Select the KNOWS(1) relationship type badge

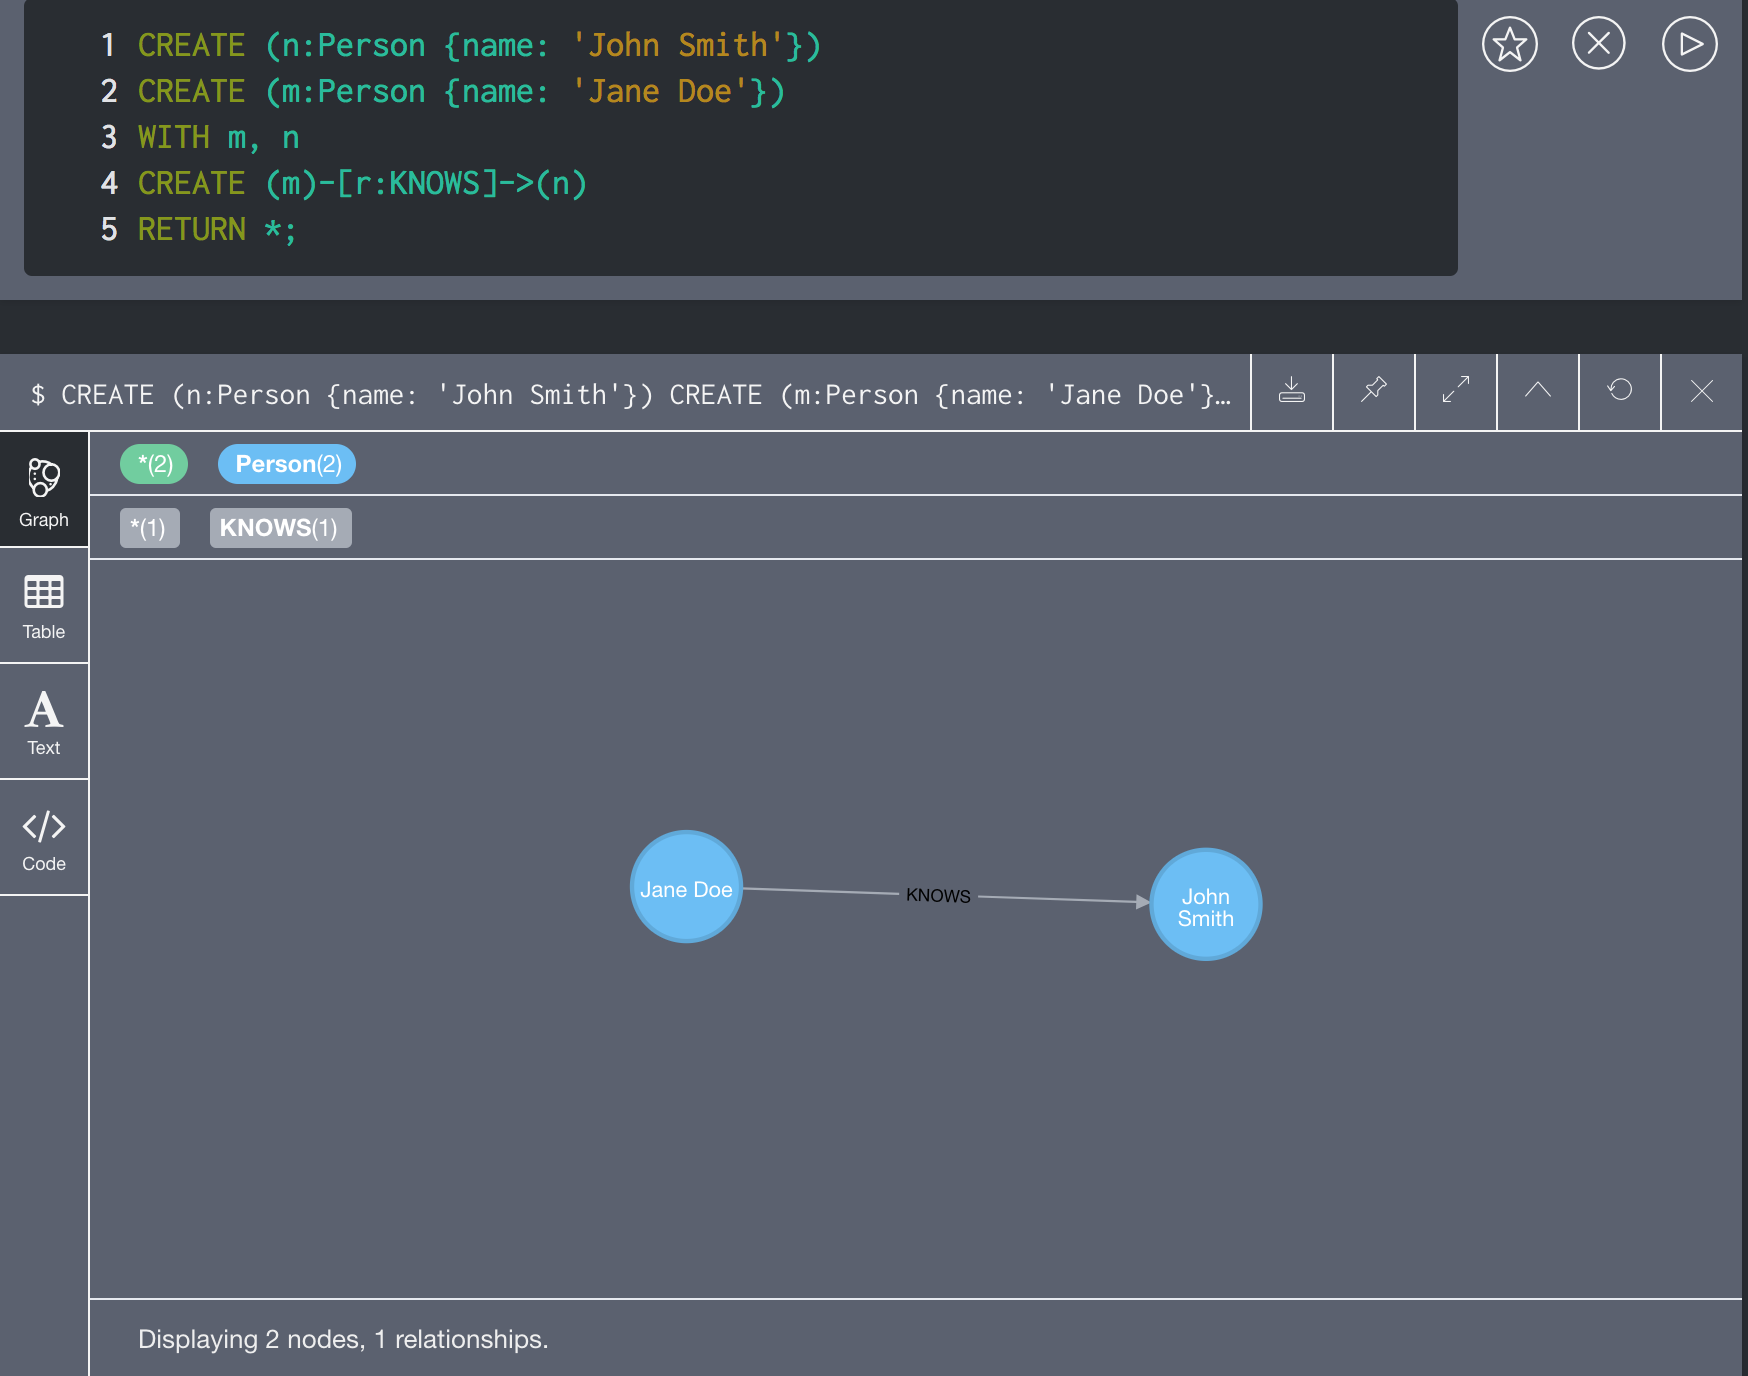click(x=280, y=528)
